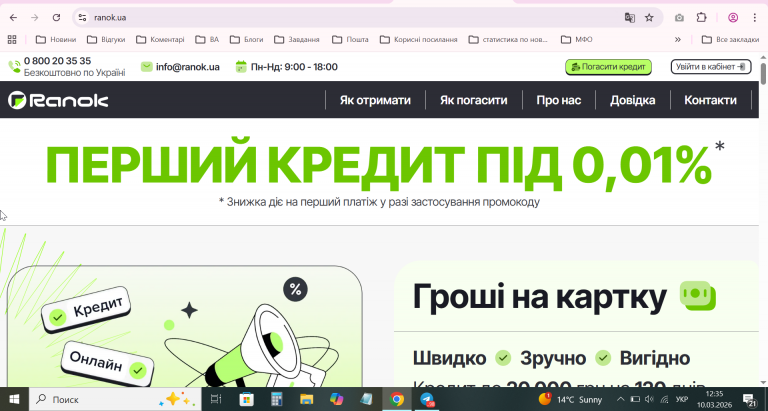This screenshot has width=768, height=411.
Task: Click the phone icon beside 0 800 20 35 35
Action: click(x=14, y=67)
